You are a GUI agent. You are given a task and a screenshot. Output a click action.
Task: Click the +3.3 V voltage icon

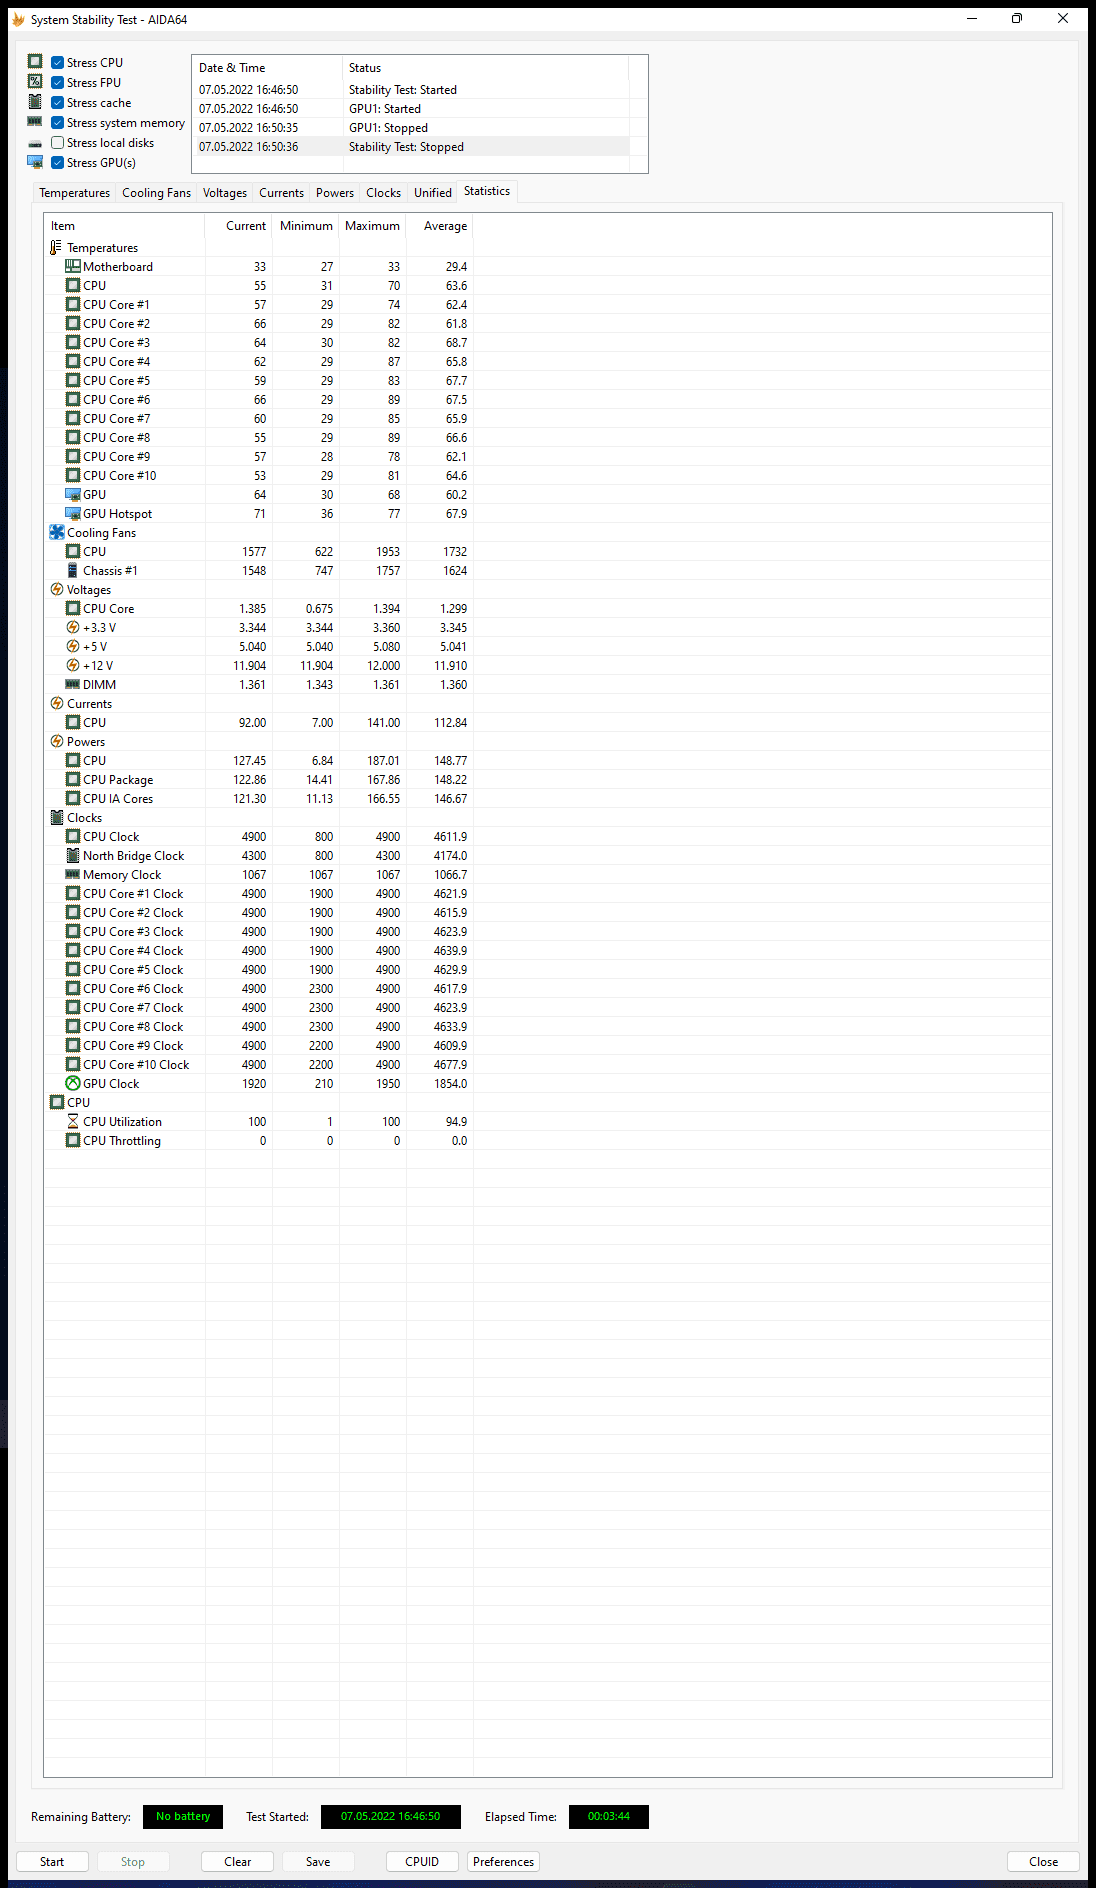click(x=72, y=627)
